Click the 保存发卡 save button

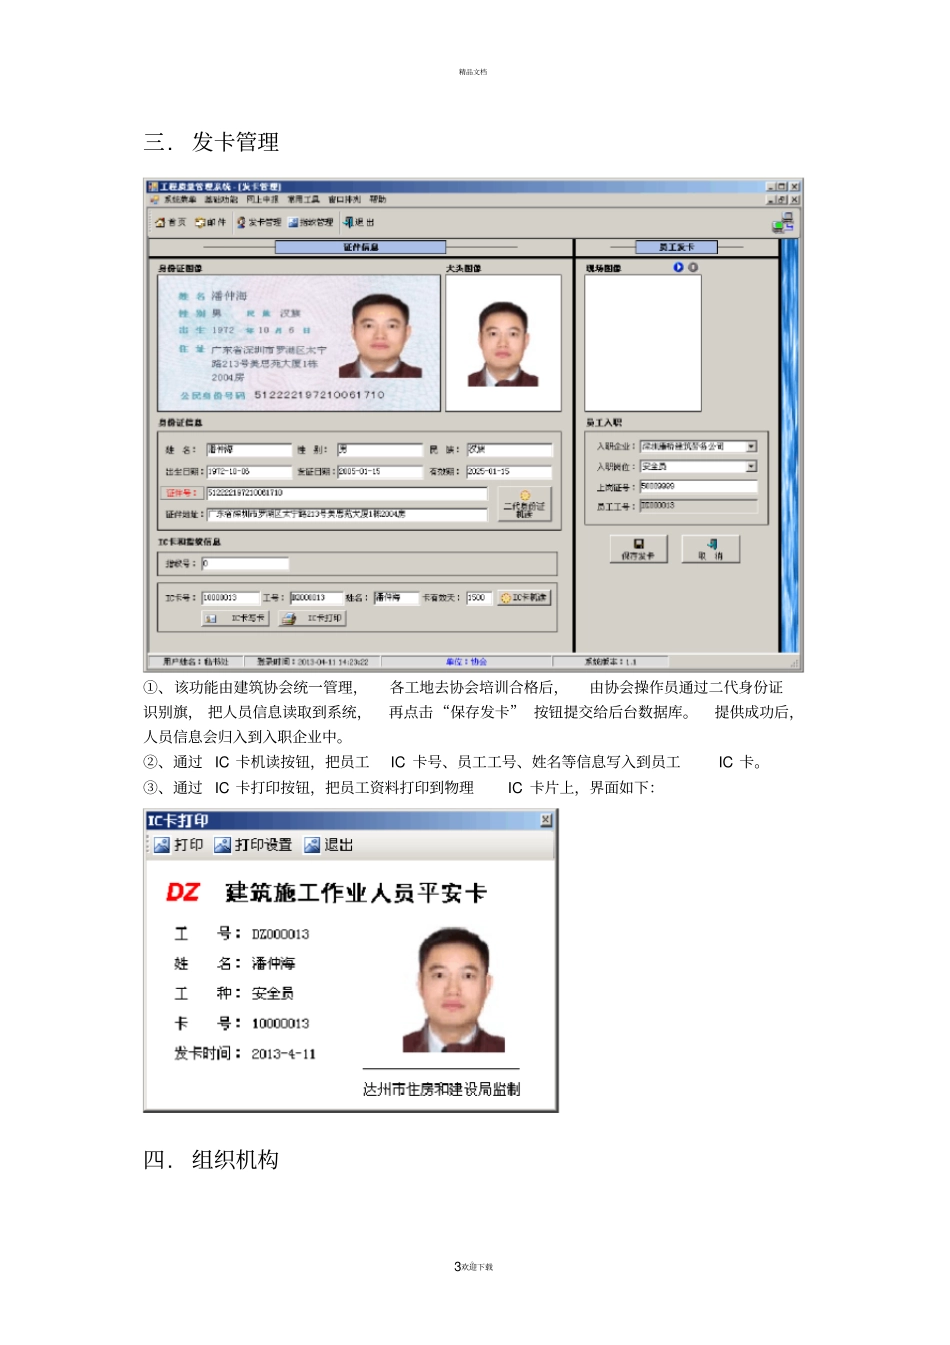pyautogui.click(x=638, y=549)
